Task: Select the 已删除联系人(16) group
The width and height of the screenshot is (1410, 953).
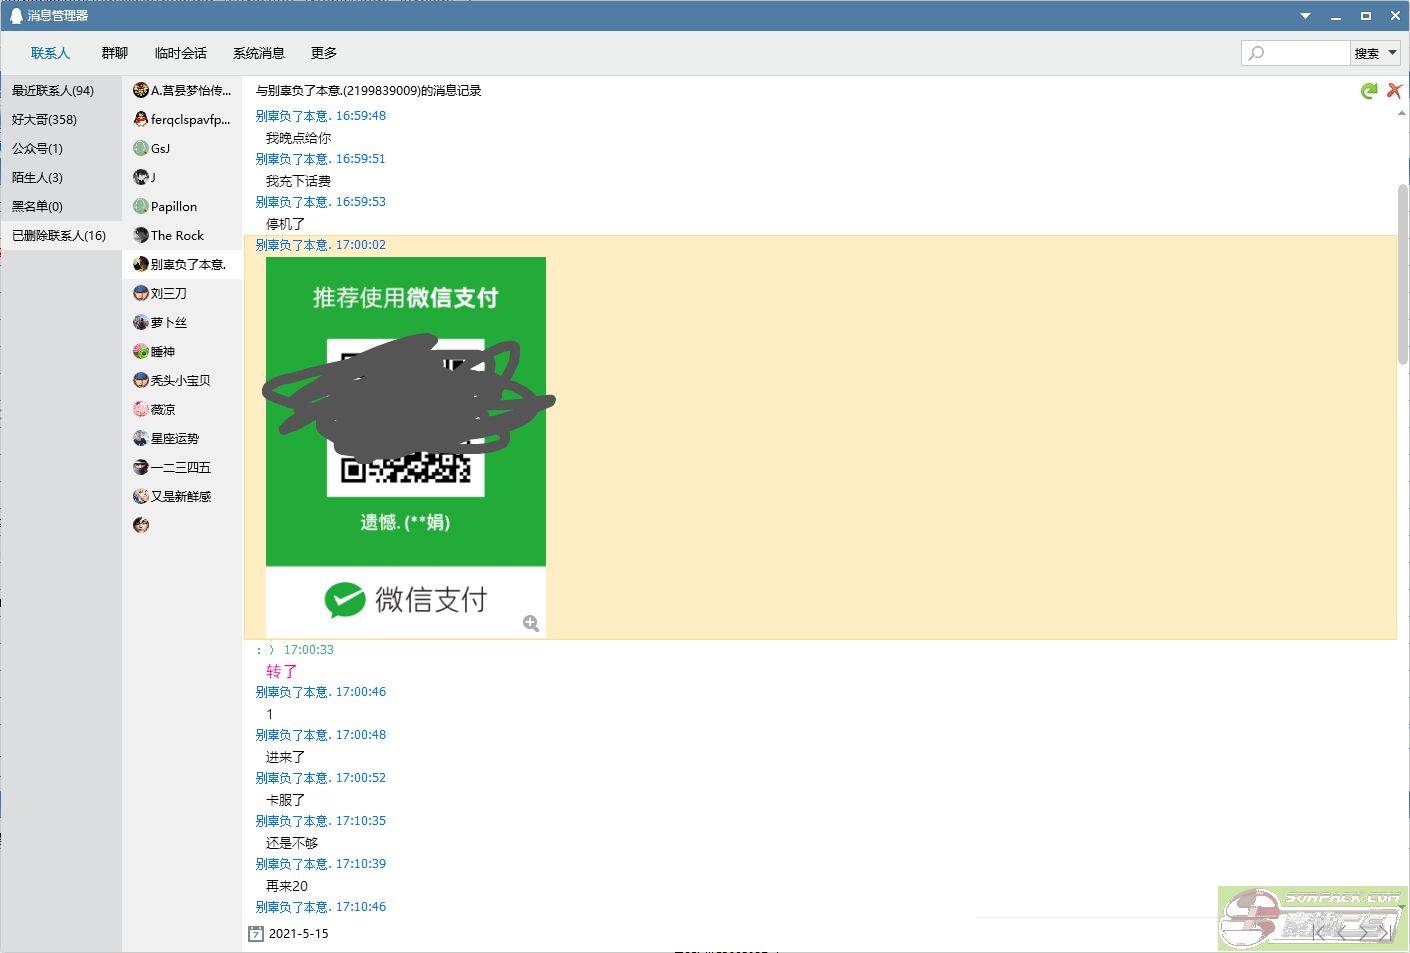Action: click(x=61, y=235)
